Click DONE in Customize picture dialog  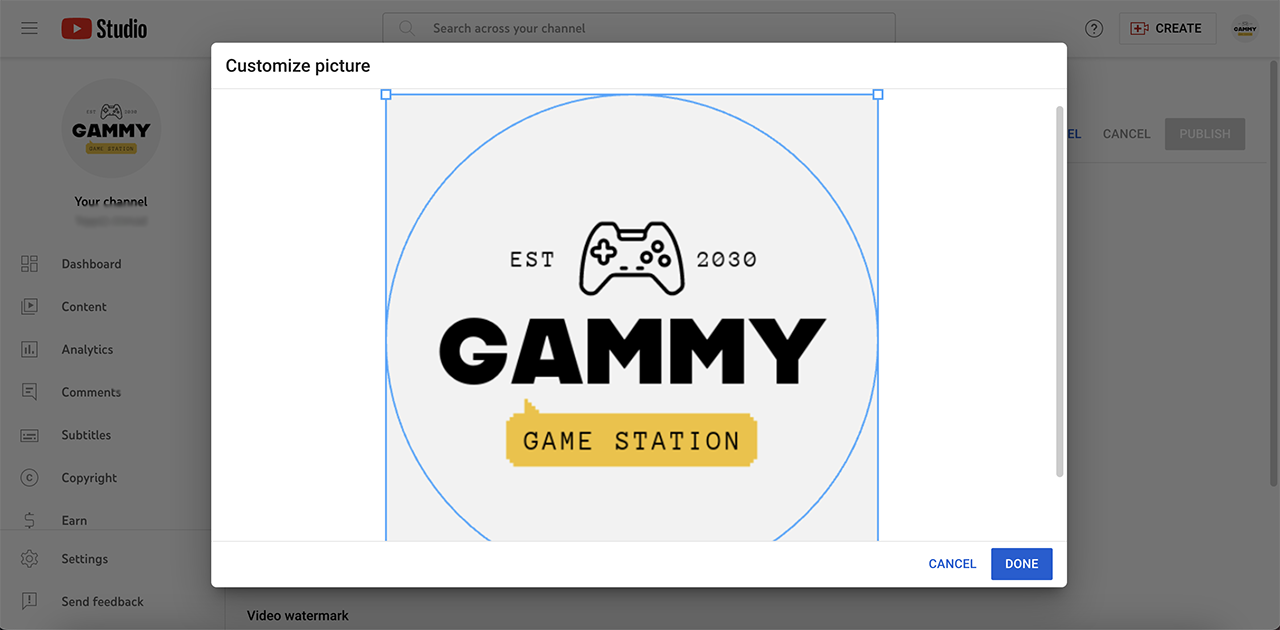[1021, 564]
